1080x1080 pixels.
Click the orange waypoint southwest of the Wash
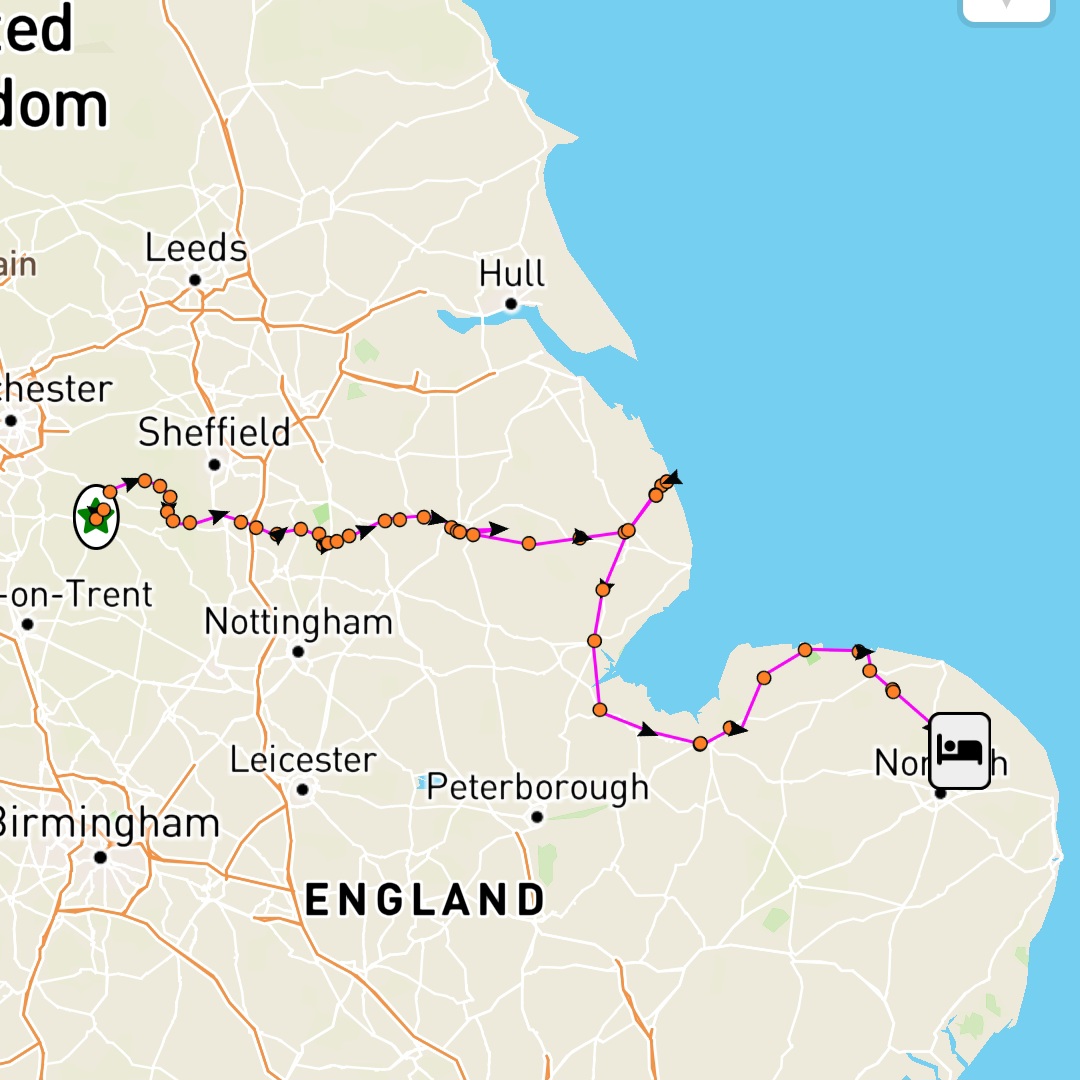click(x=600, y=709)
